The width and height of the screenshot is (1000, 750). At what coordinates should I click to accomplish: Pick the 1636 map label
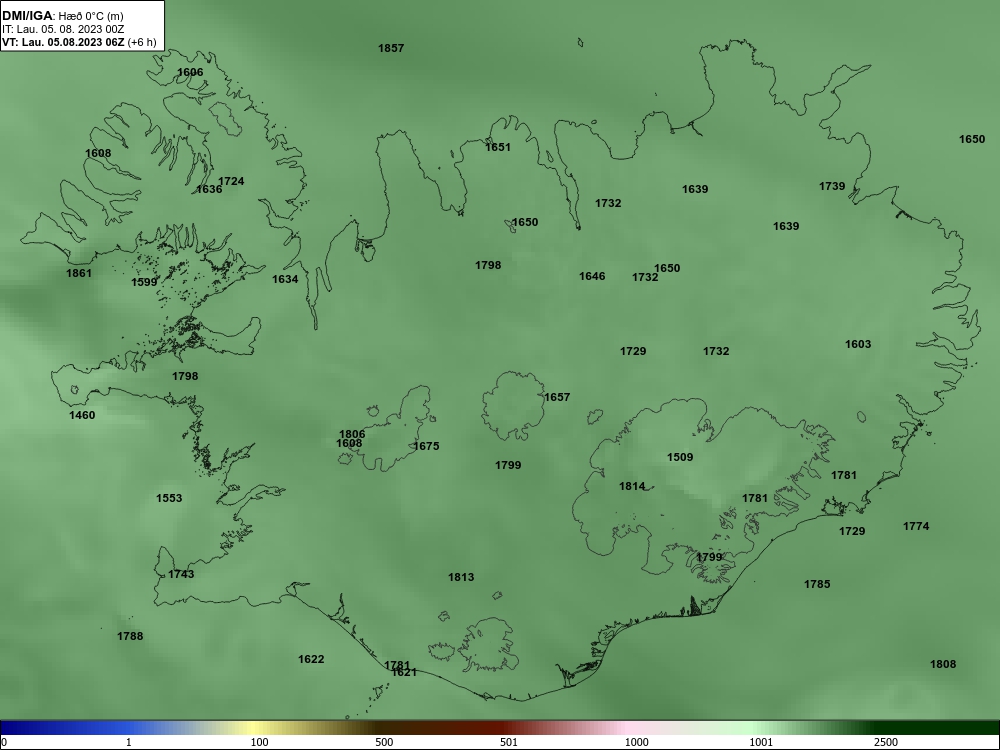coord(209,189)
